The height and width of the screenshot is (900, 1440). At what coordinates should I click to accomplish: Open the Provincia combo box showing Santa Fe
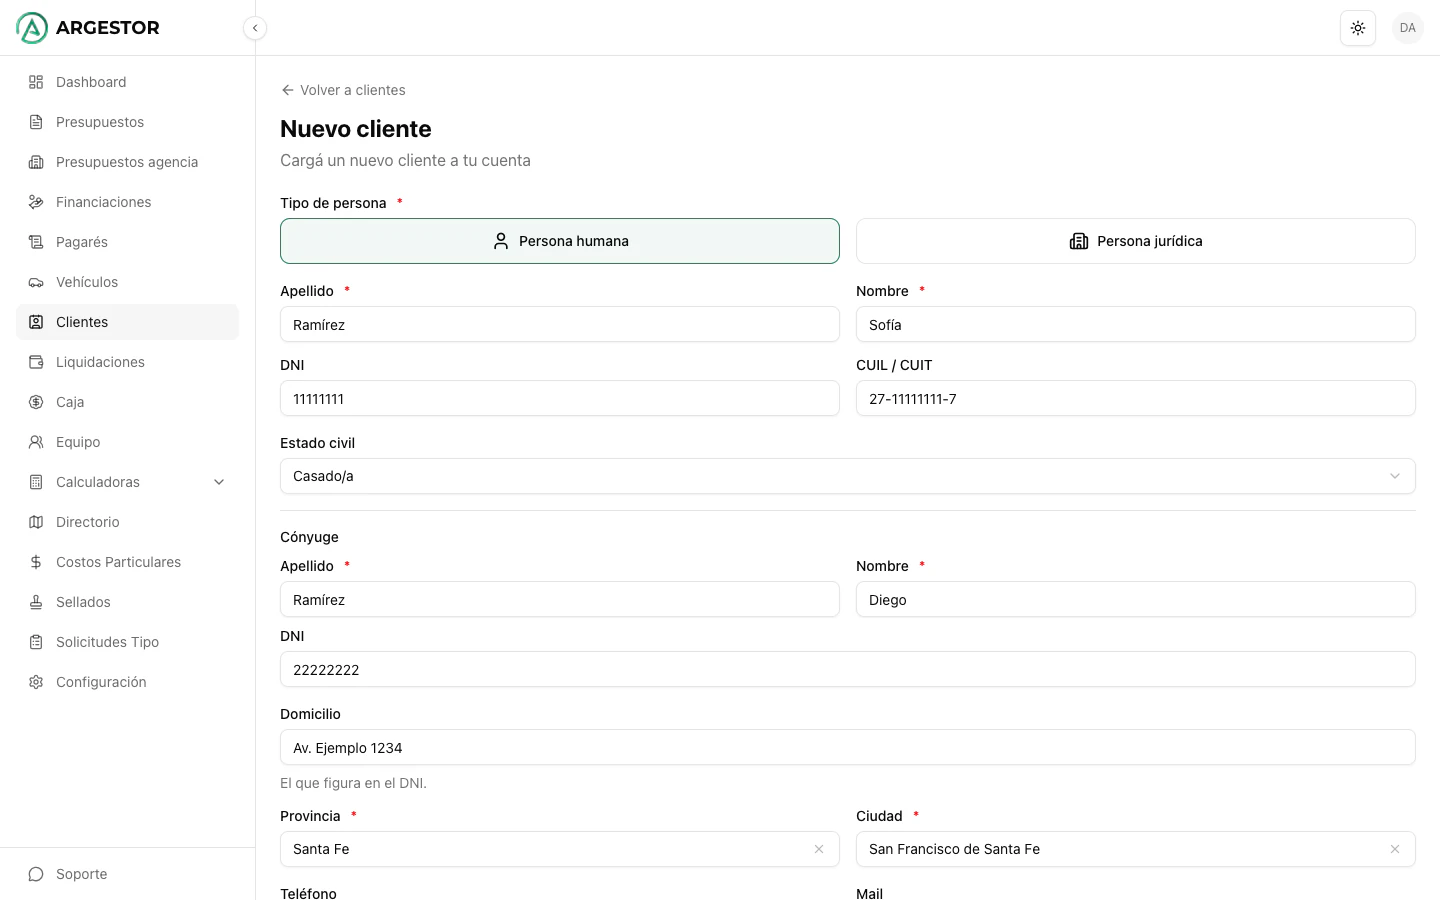560,849
